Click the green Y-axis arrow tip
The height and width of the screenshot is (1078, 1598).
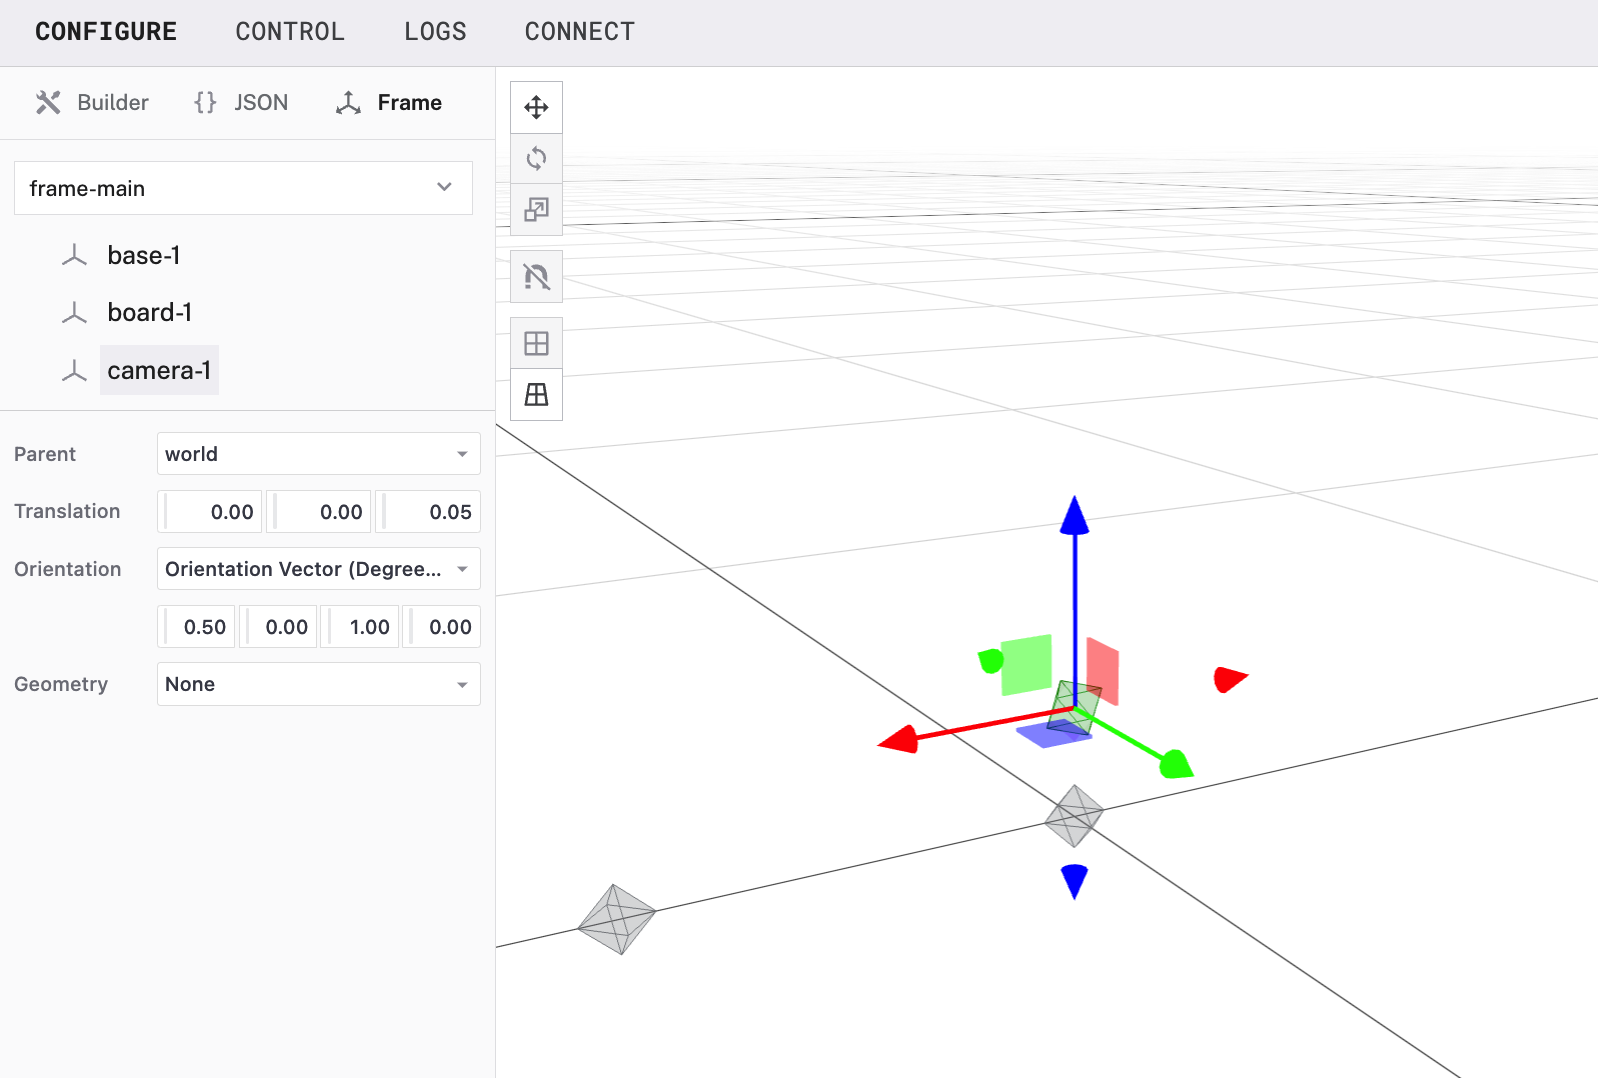point(1176,764)
